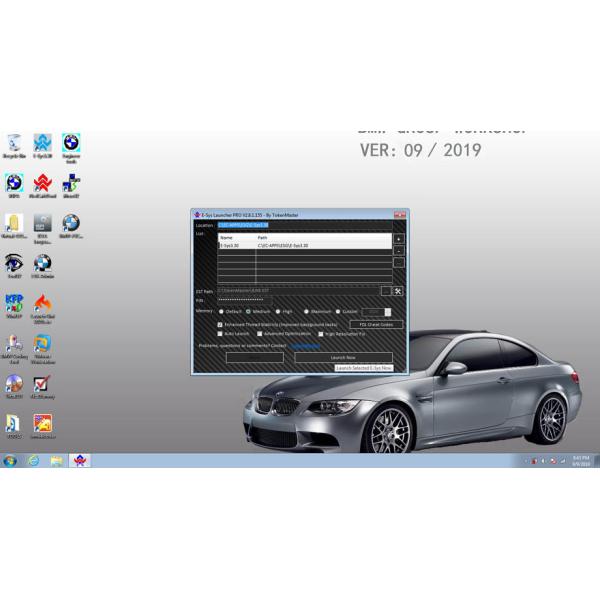This screenshot has width=600, height=600.
Task: Click the Launch Now button
Action: [343, 357]
